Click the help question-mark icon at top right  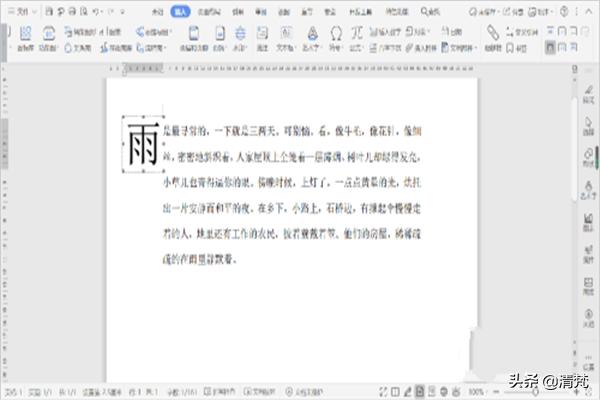click(x=564, y=11)
